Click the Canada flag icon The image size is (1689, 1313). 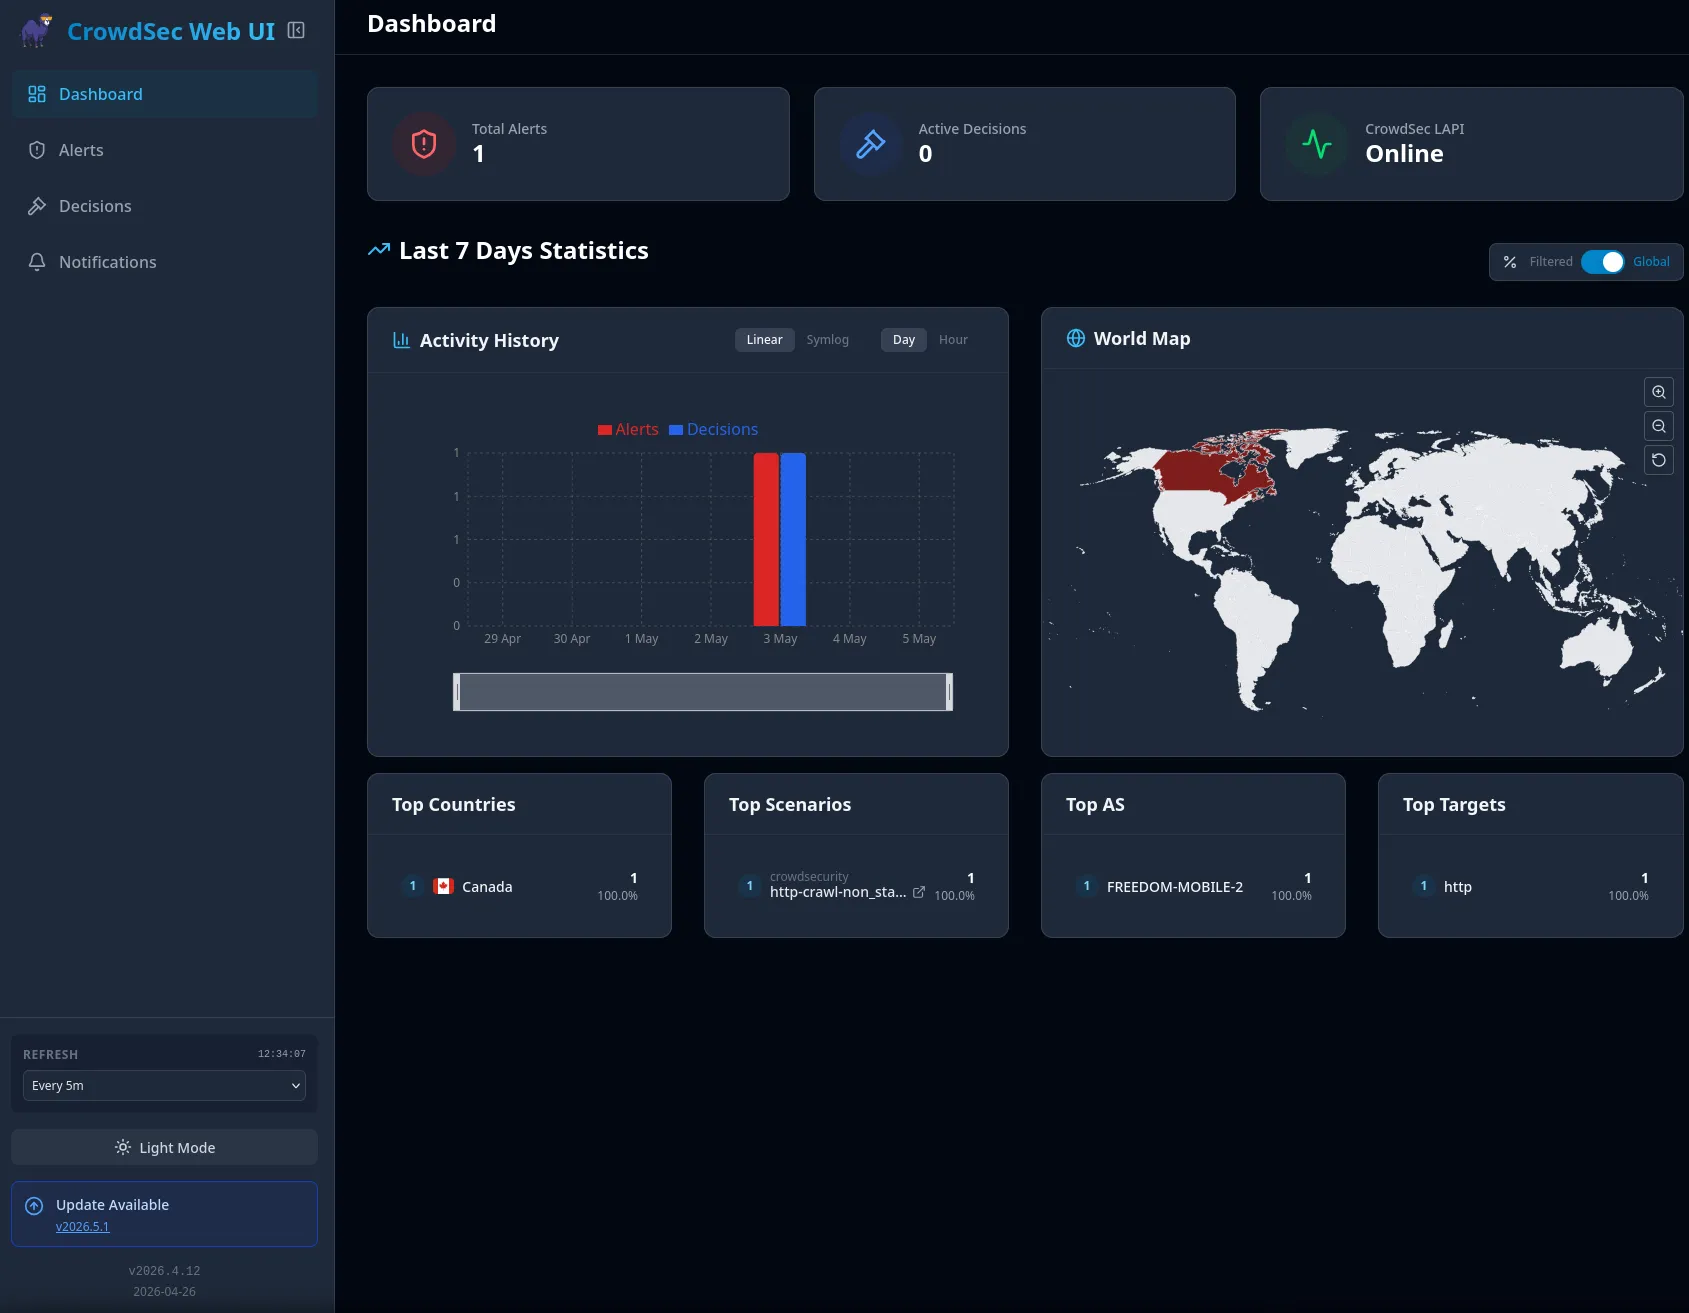coord(443,886)
